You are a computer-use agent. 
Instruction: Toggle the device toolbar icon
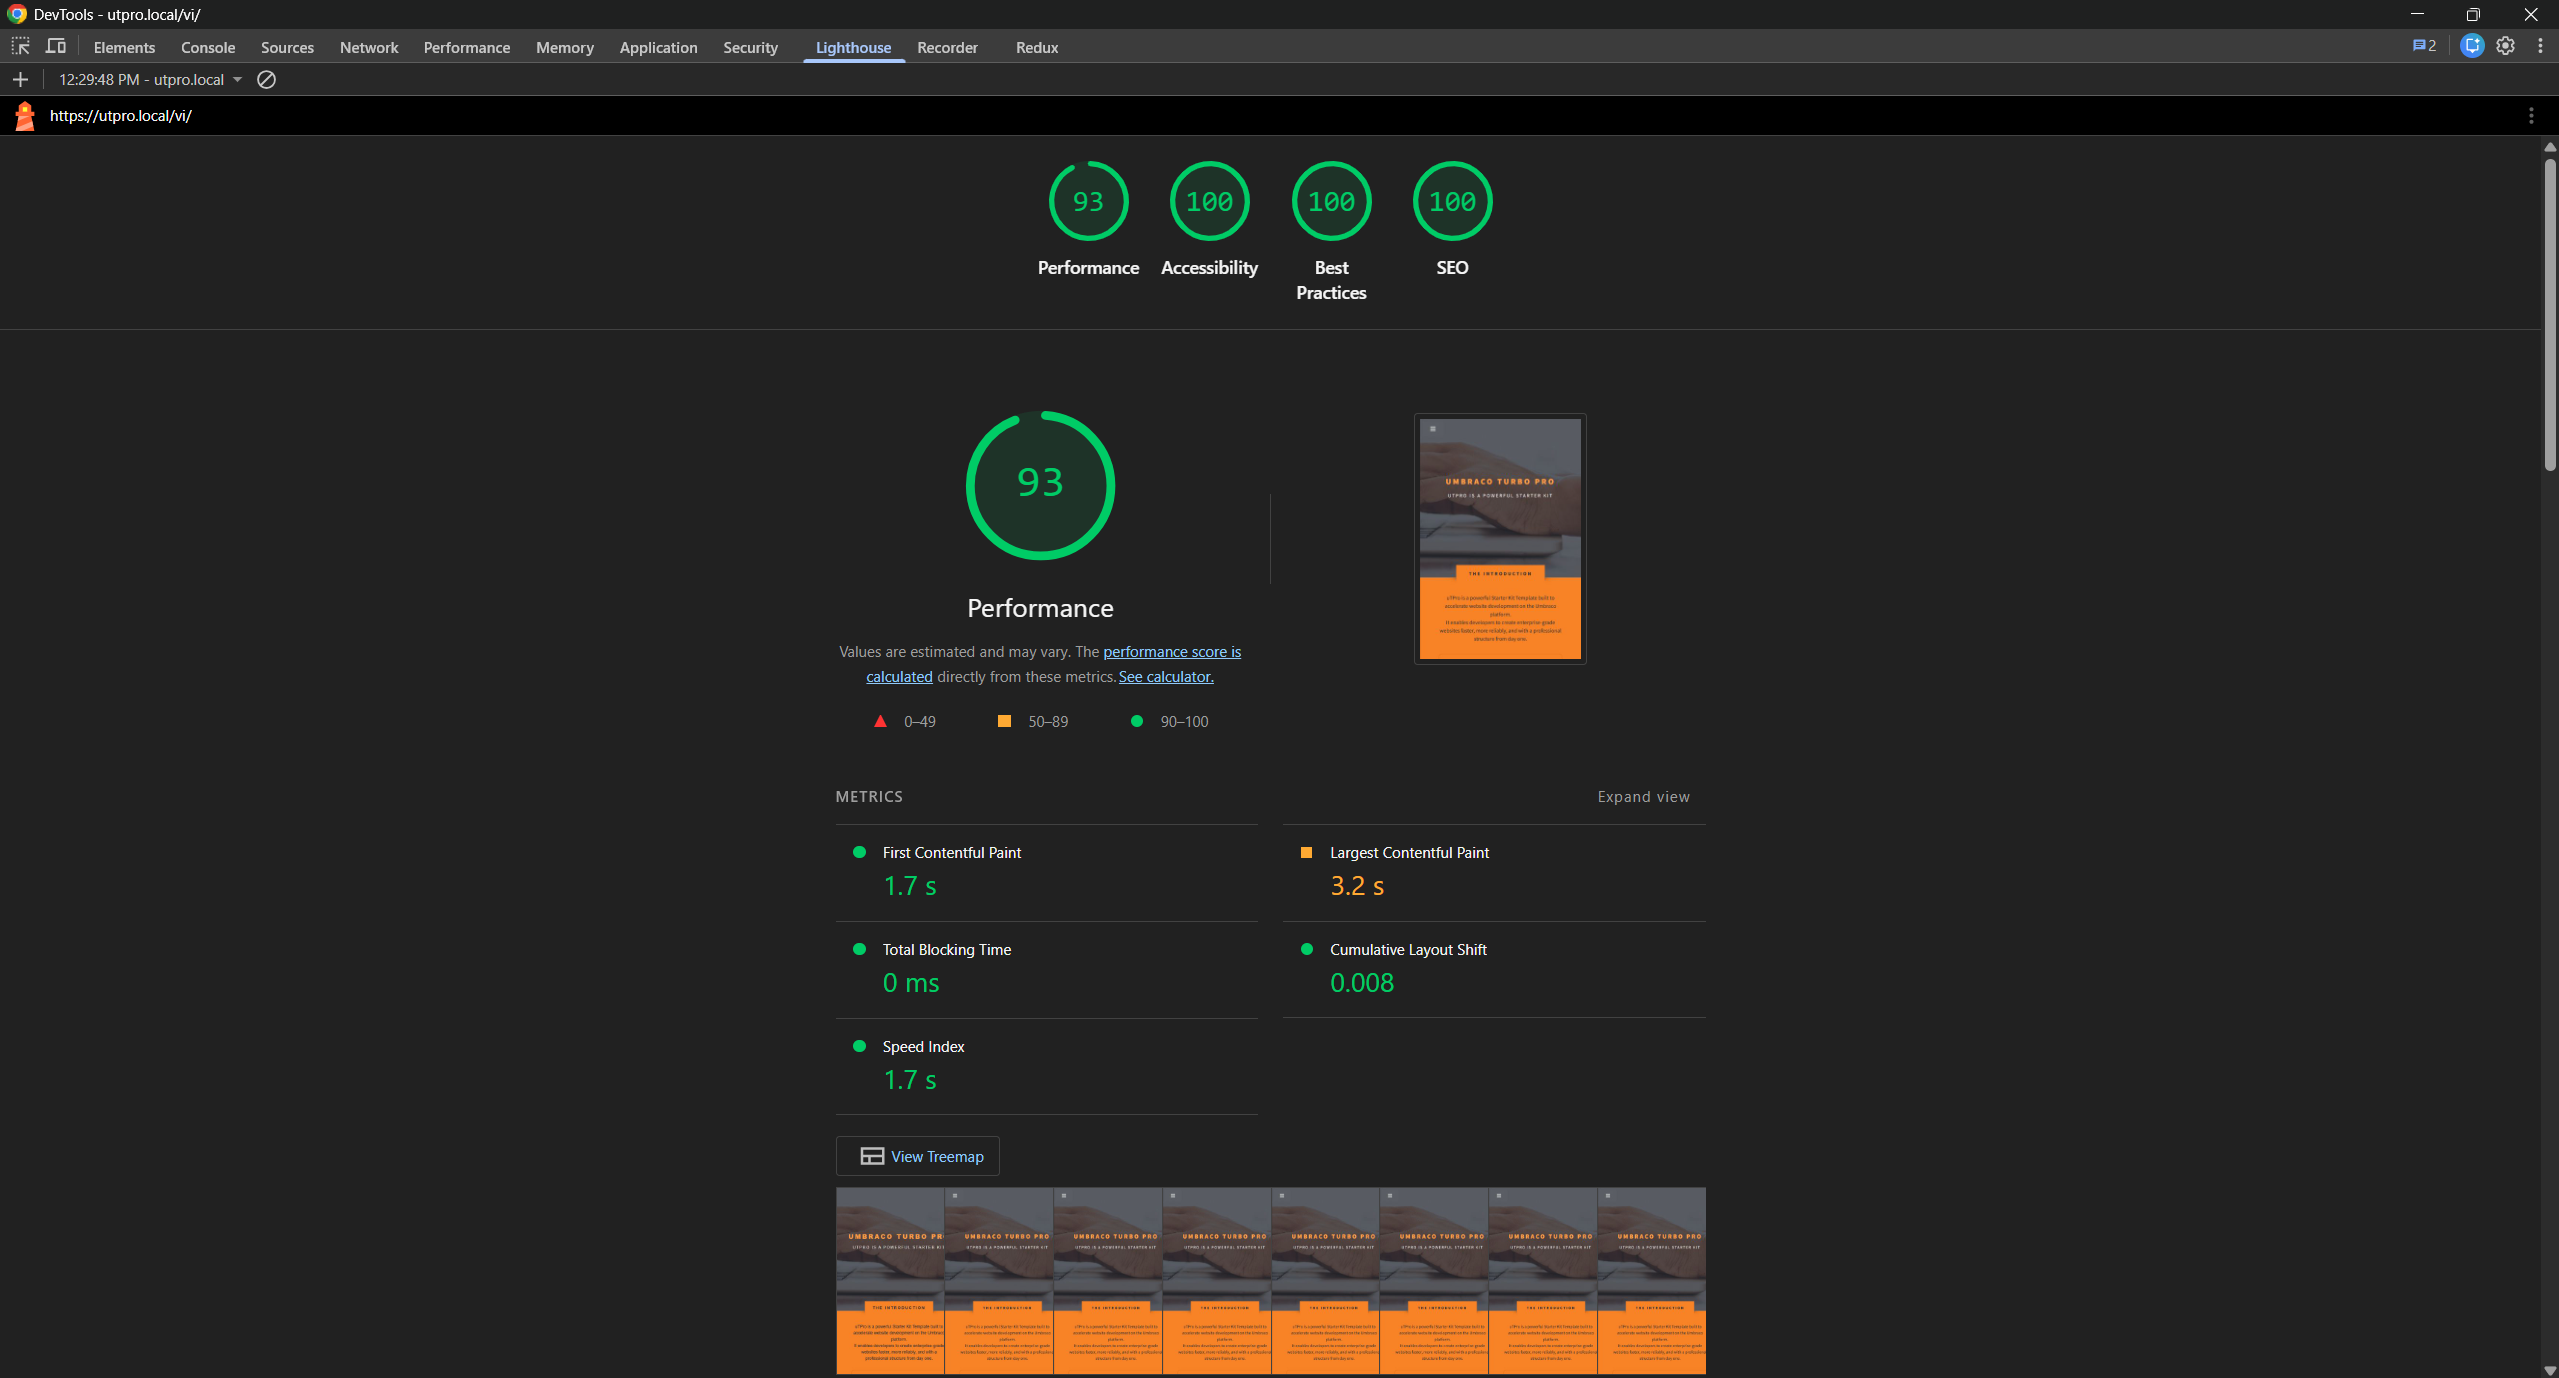click(56, 47)
